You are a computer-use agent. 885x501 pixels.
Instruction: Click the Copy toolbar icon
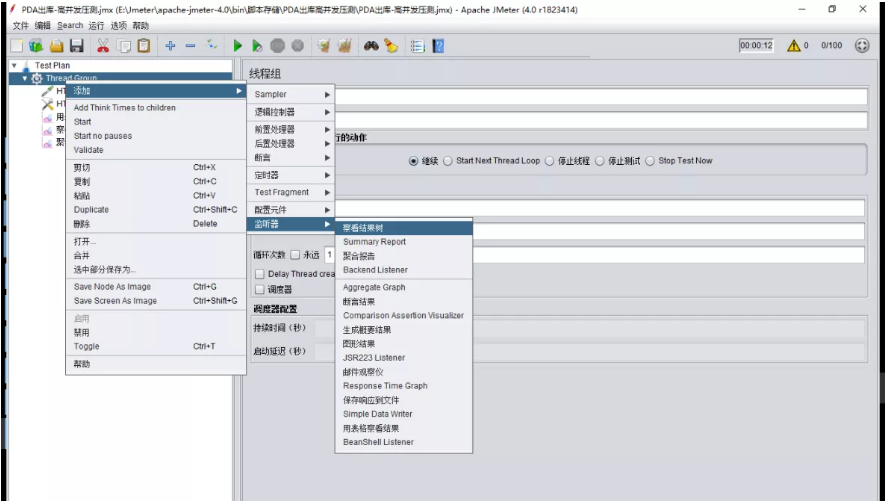click(x=123, y=46)
